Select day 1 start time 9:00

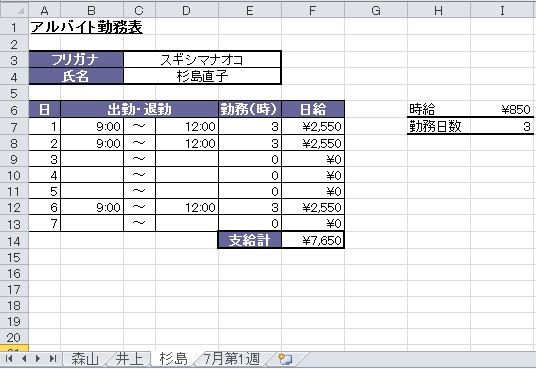[x=92, y=127]
